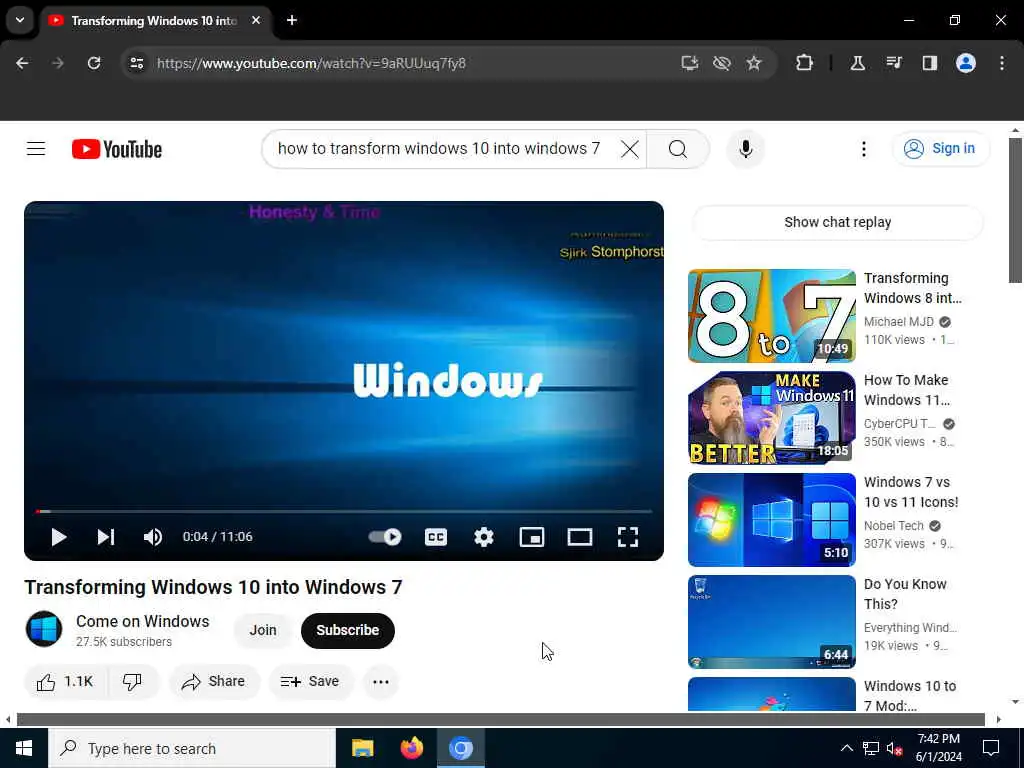Click the install app icon in address bar
Image resolution: width=1024 pixels, height=768 pixels.
(x=690, y=63)
